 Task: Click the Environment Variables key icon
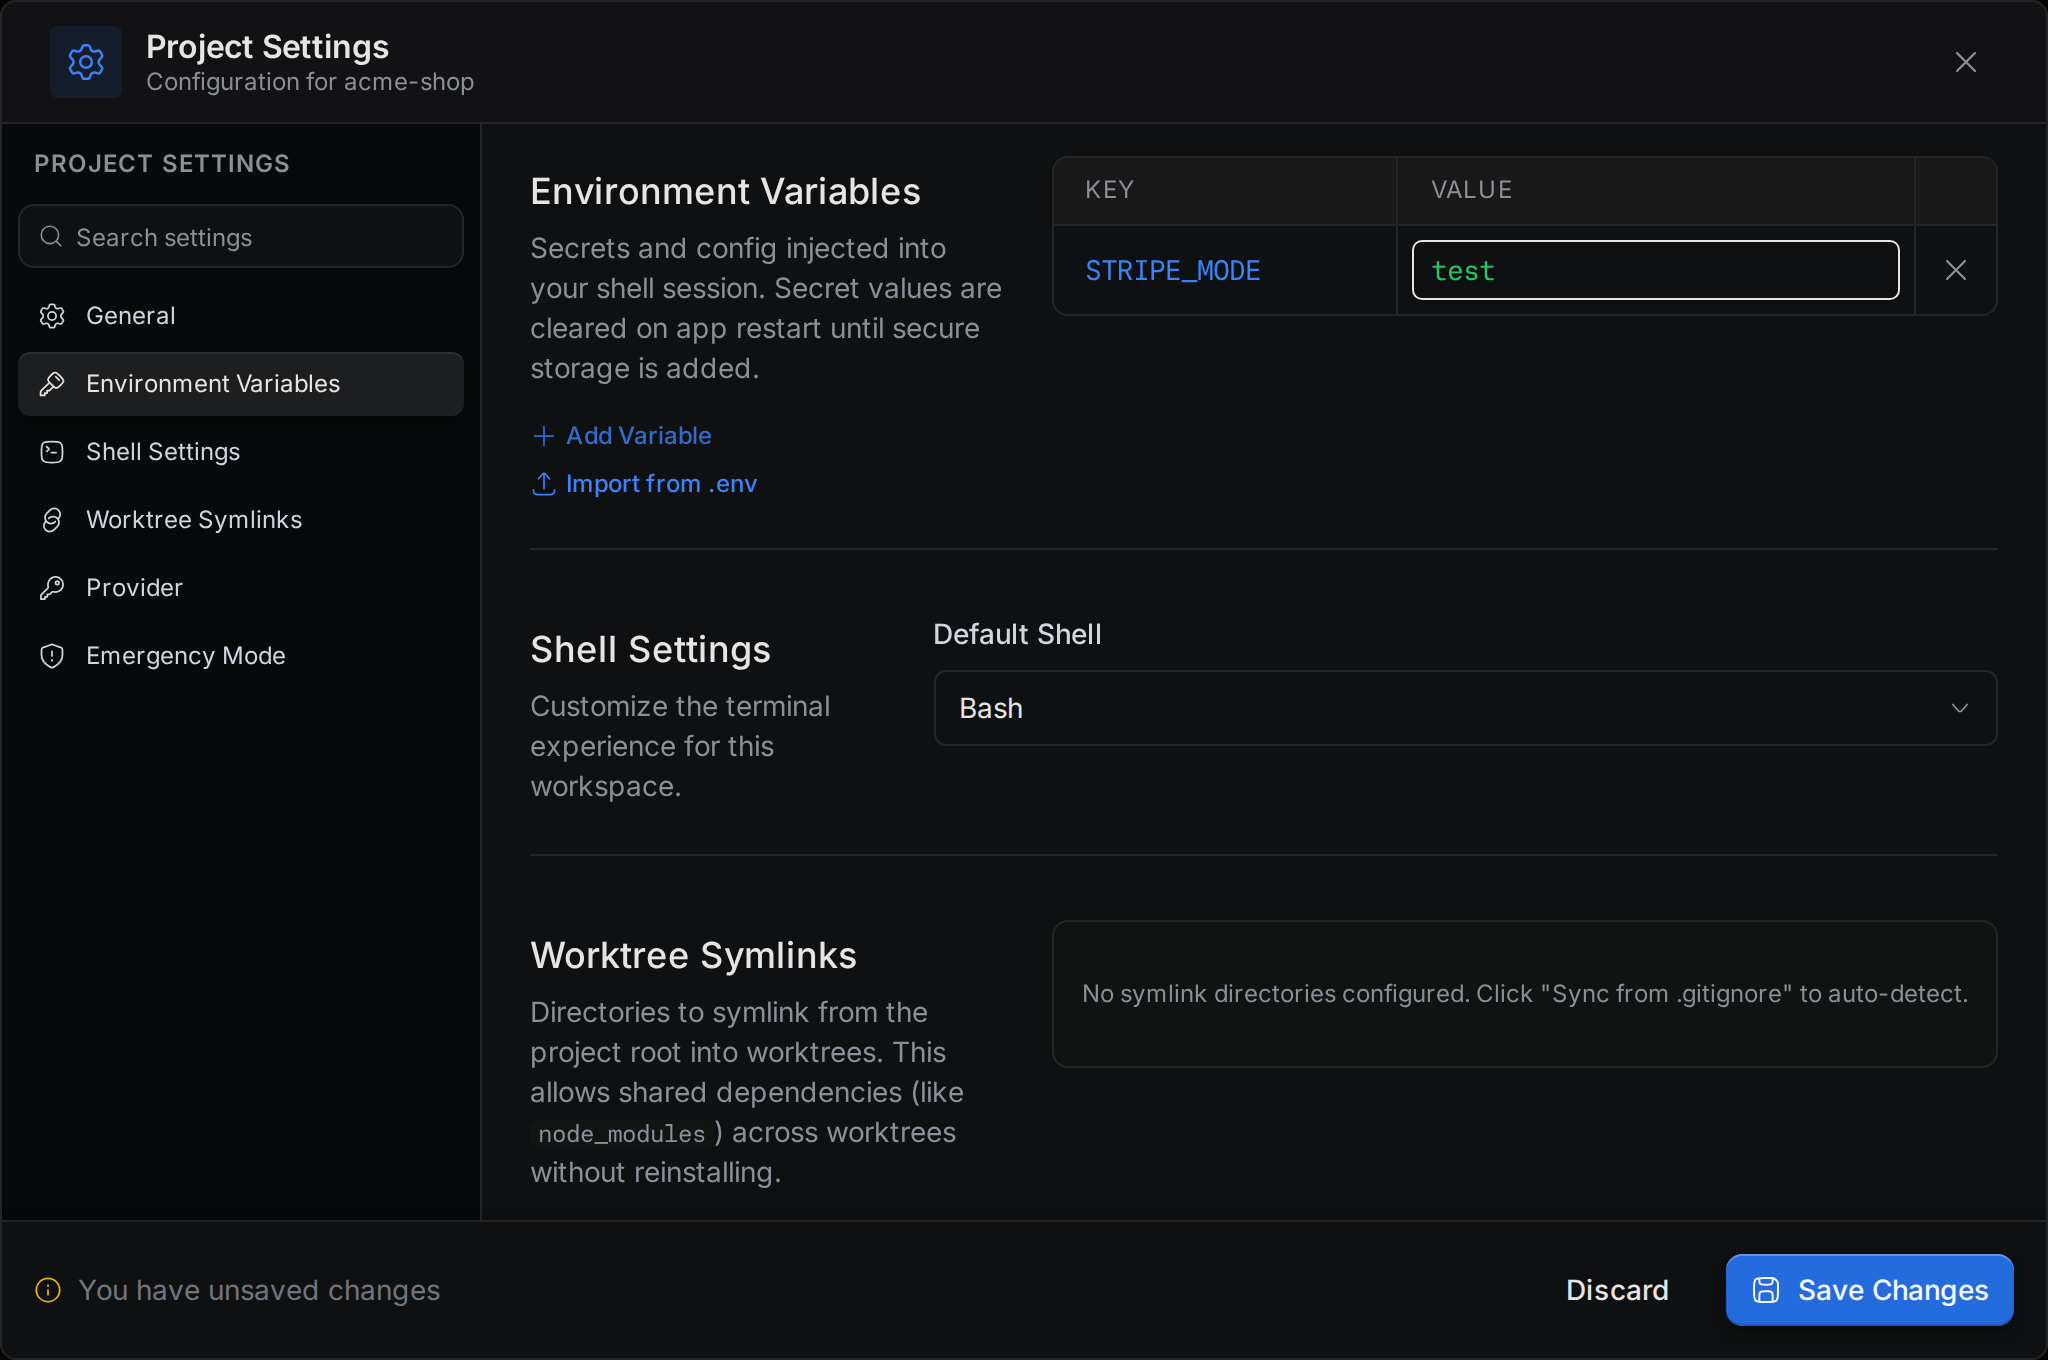coord(52,384)
